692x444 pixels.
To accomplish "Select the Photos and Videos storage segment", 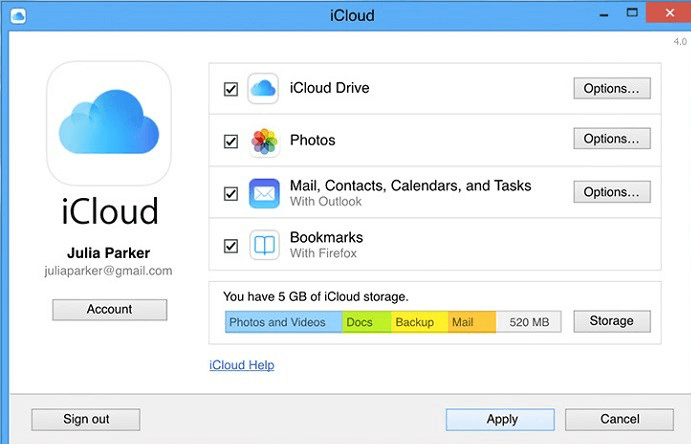I will click(284, 322).
